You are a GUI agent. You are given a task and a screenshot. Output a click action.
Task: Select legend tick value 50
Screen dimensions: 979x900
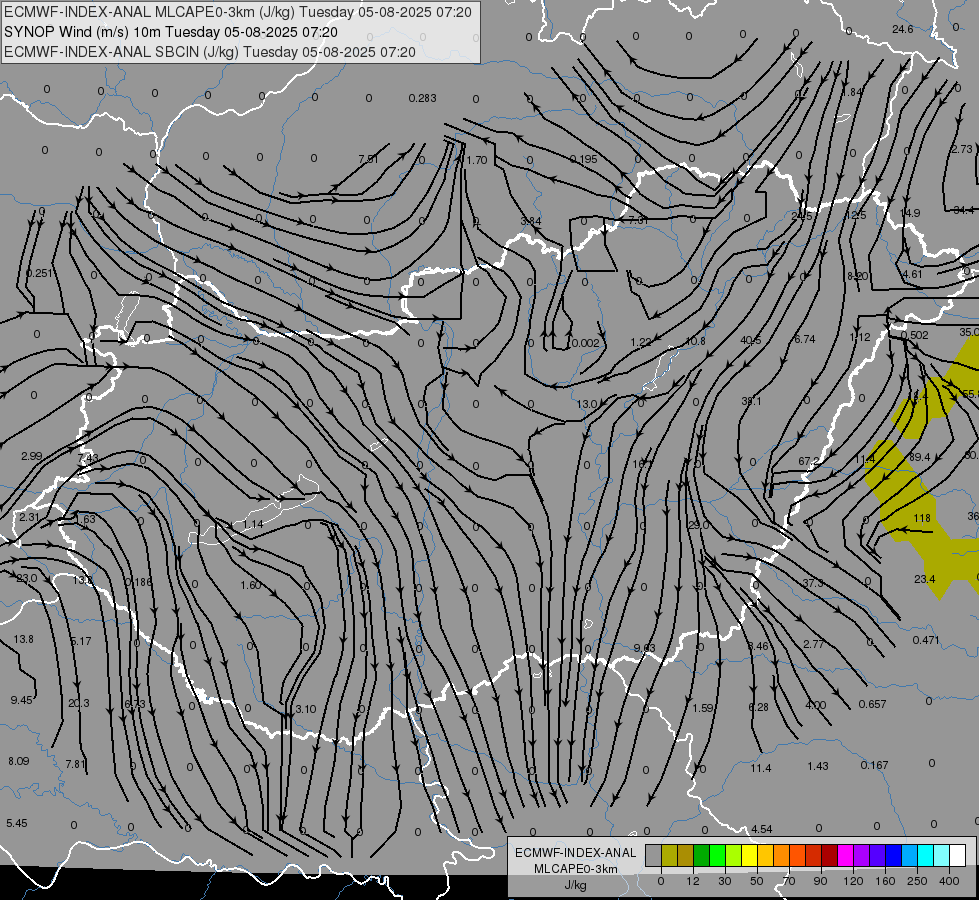pos(757,881)
